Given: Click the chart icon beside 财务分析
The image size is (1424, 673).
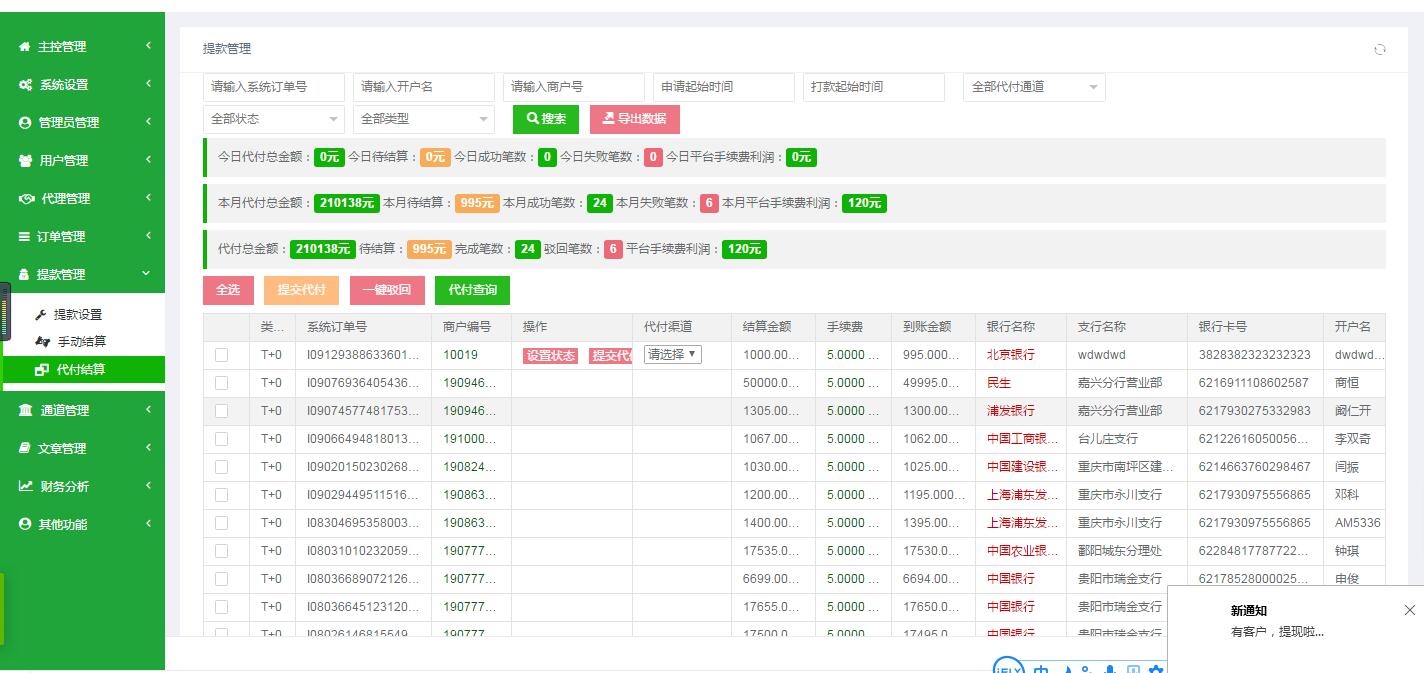Looking at the screenshot, I should click(x=26, y=486).
